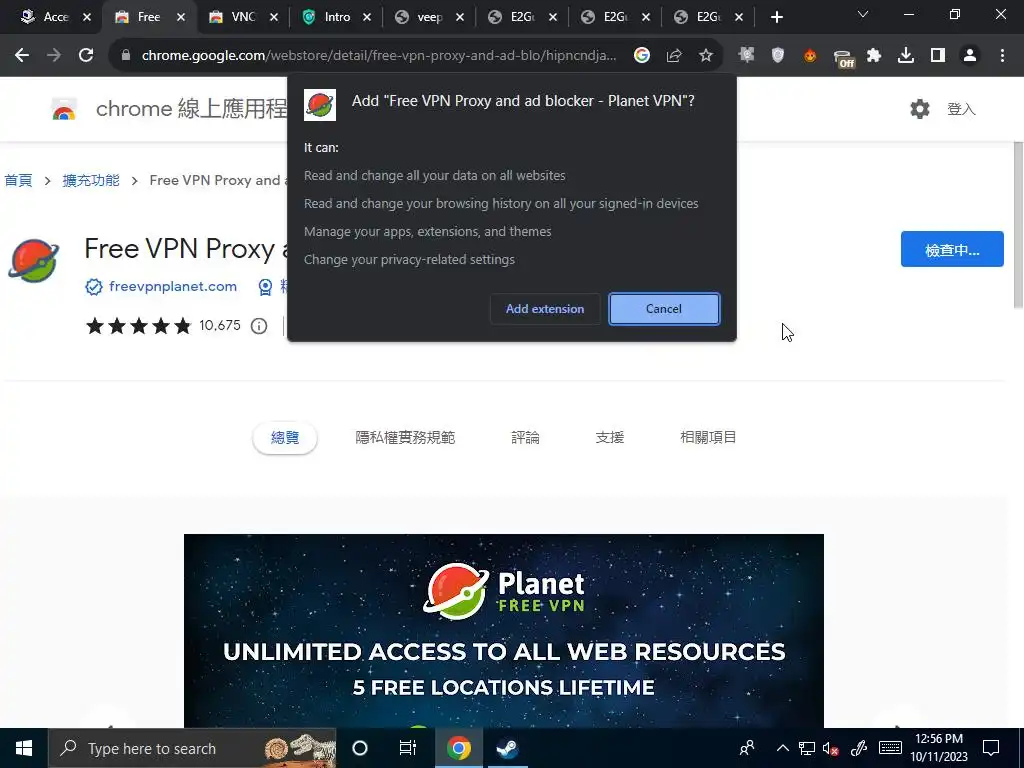Click the rating info icon
Viewport: 1024px width, 768px height.
point(259,326)
